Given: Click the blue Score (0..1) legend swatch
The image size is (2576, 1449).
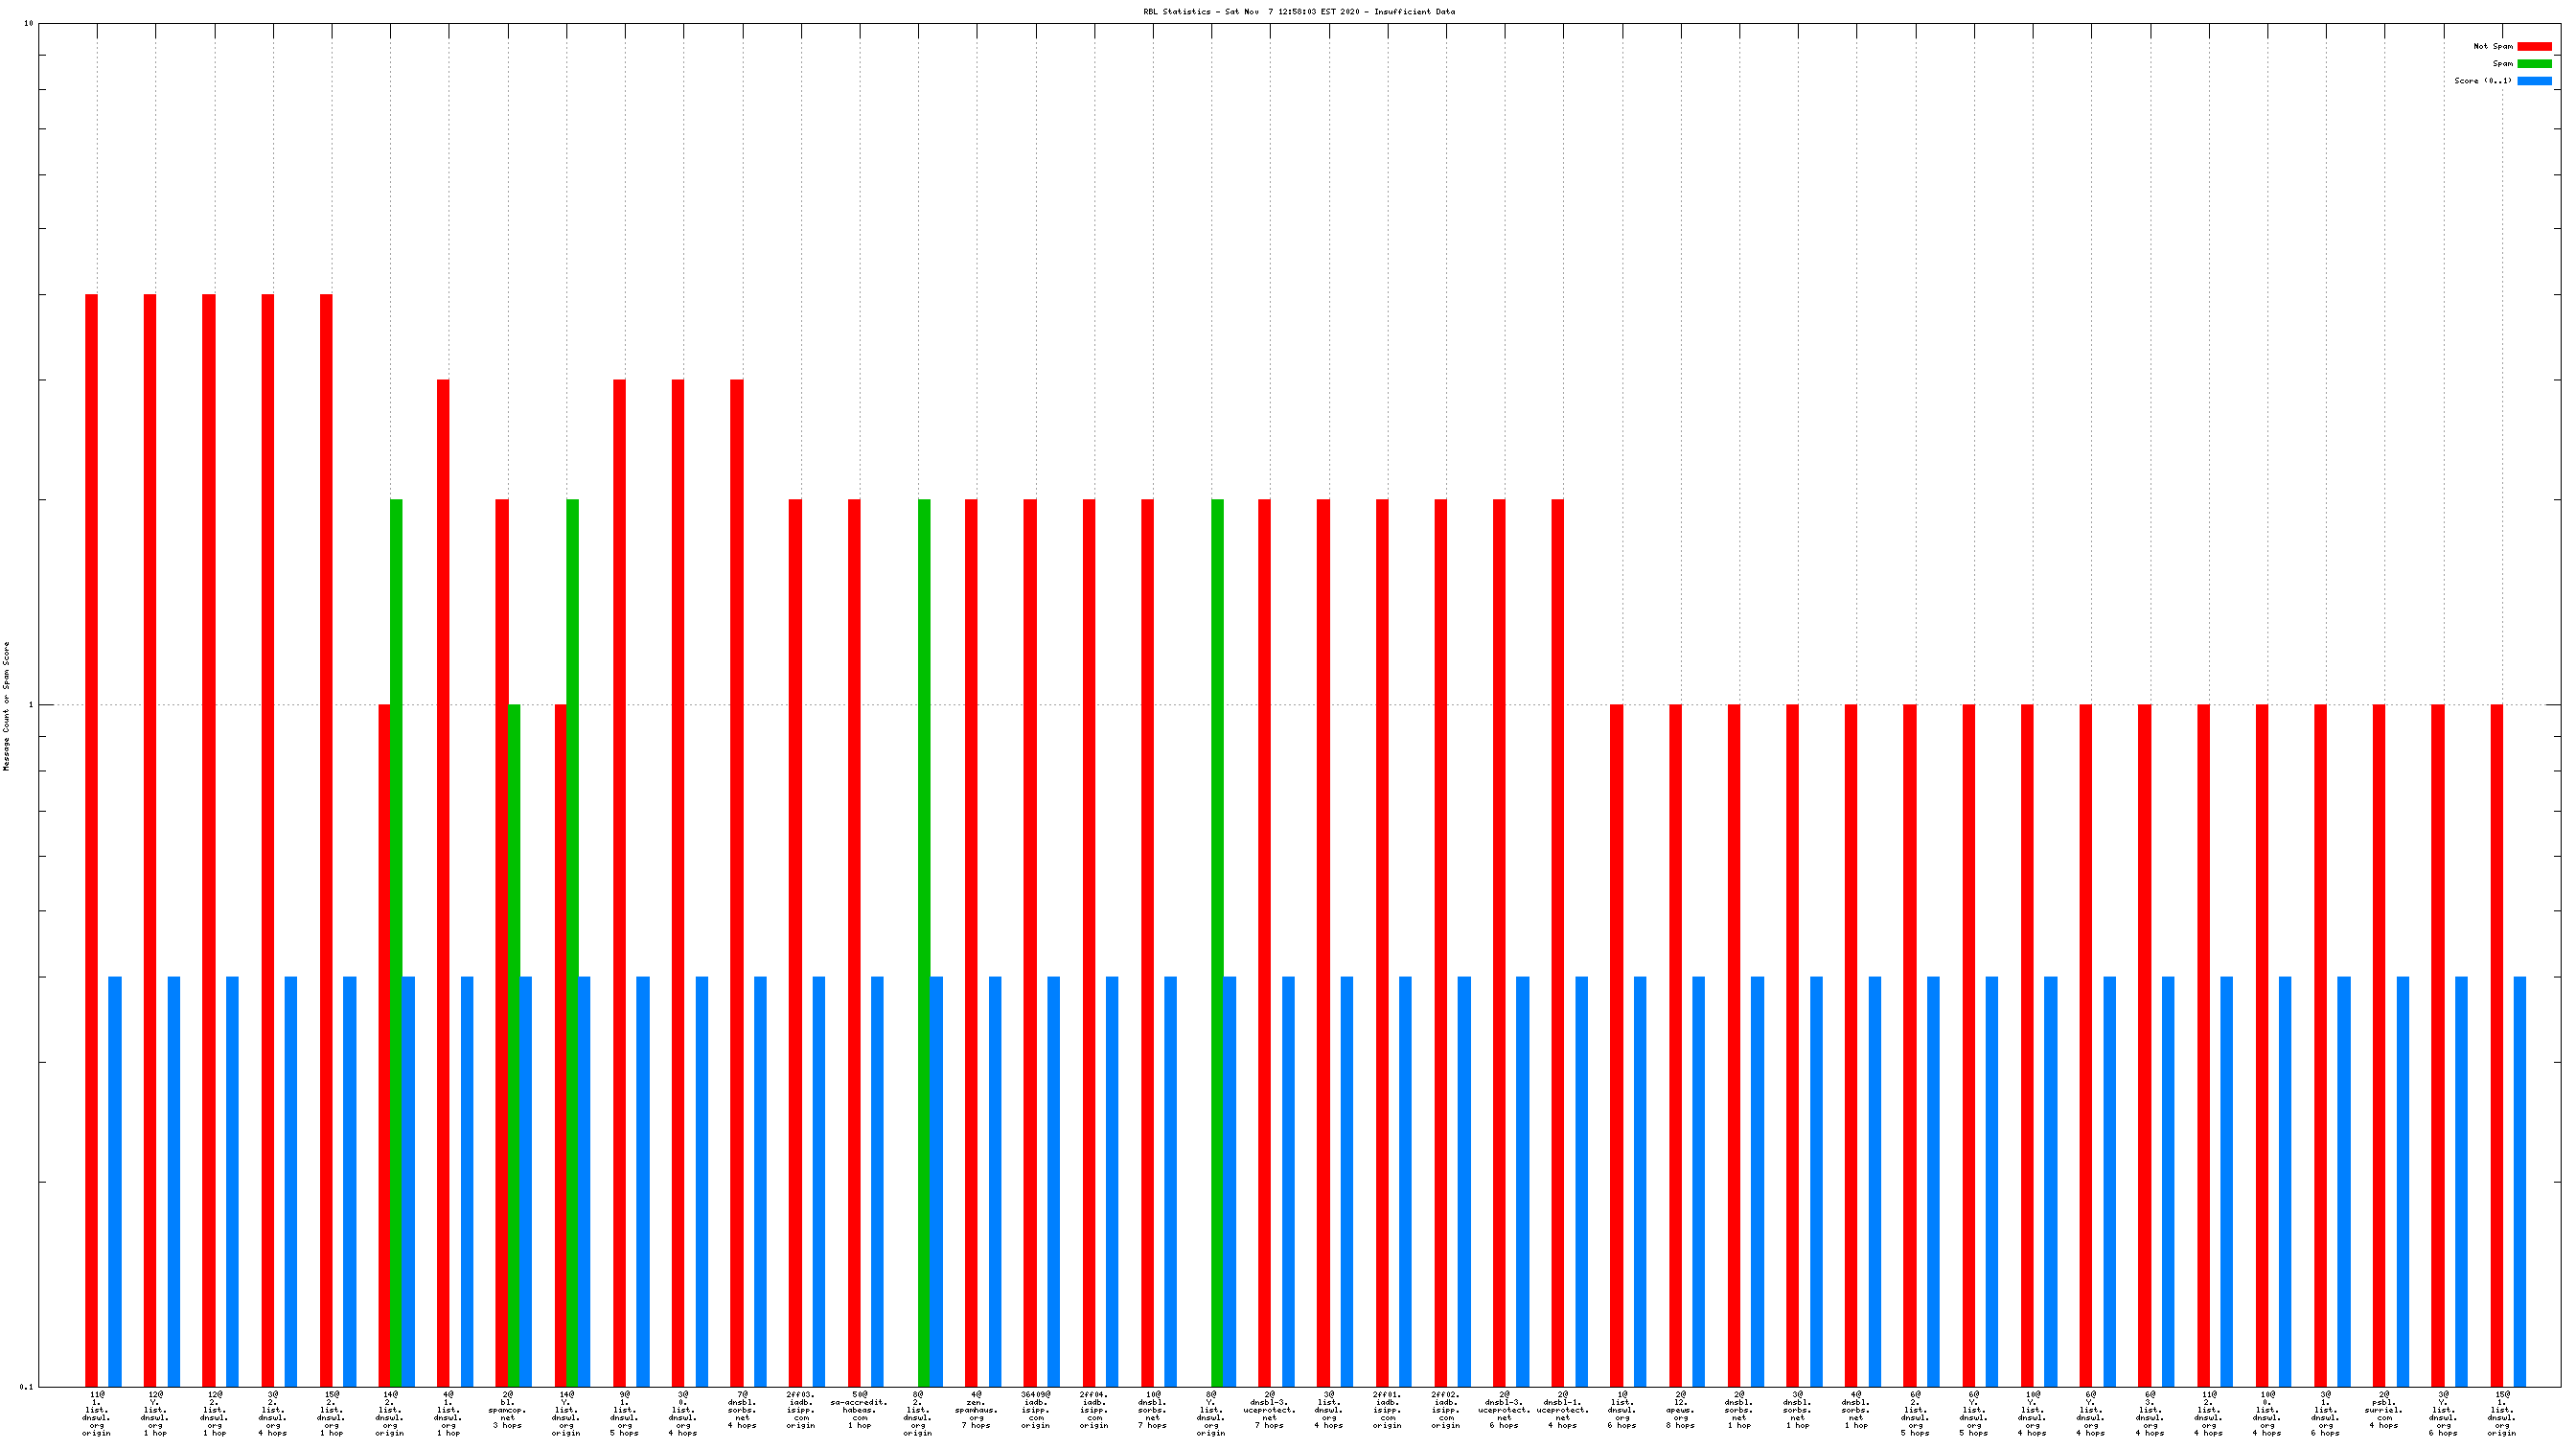Looking at the screenshot, I should 2533,81.
